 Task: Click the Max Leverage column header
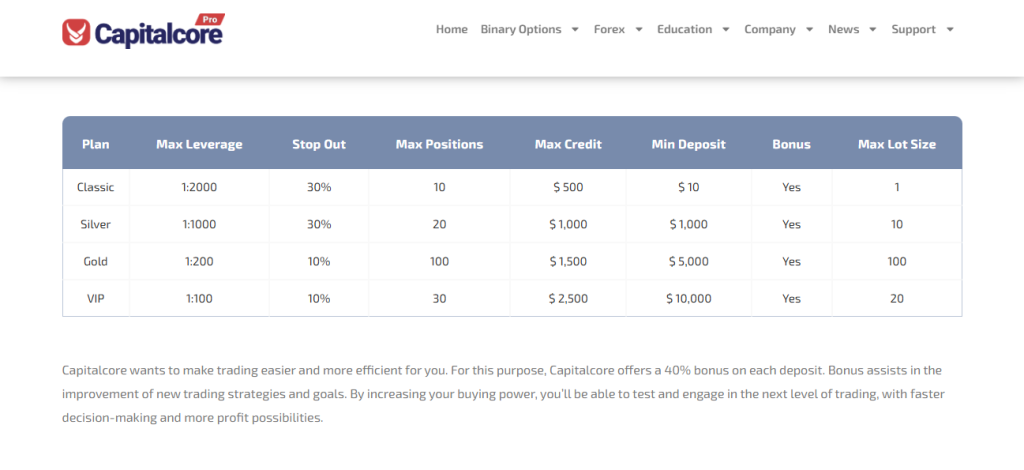tap(199, 144)
